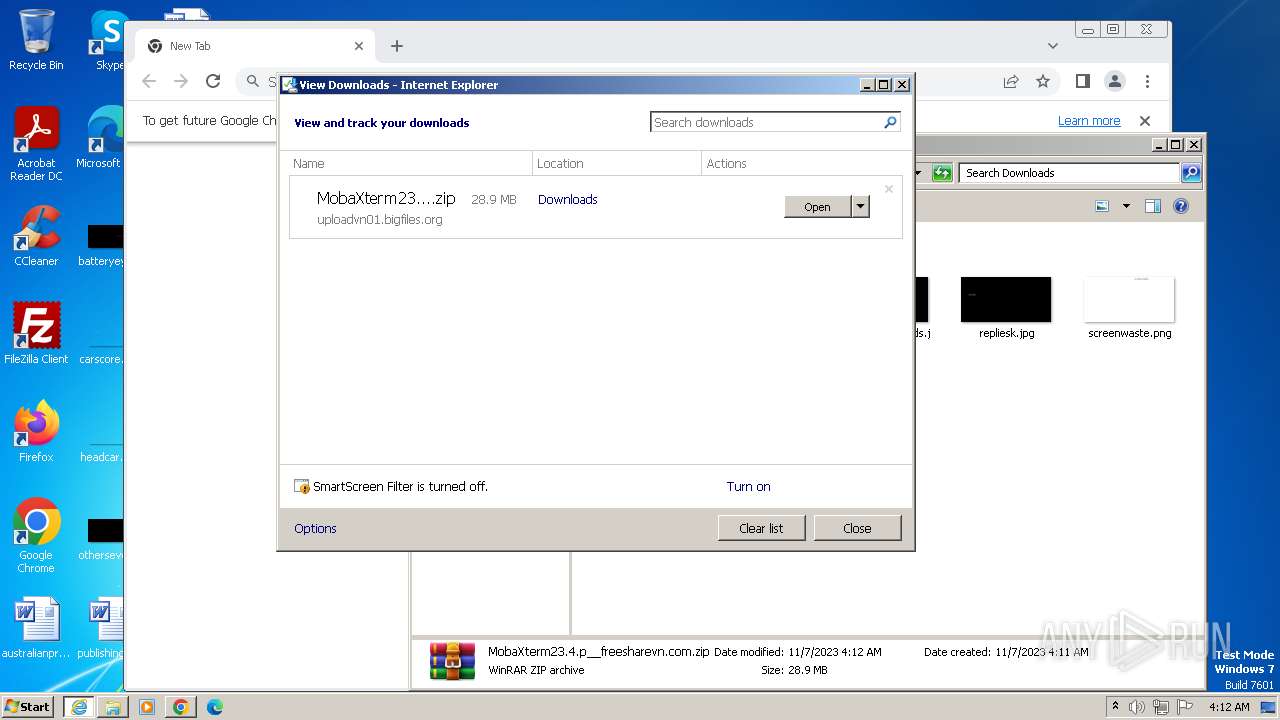Click Chrome share page icon
The height and width of the screenshot is (720, 1280).
tap(1011, 81)
